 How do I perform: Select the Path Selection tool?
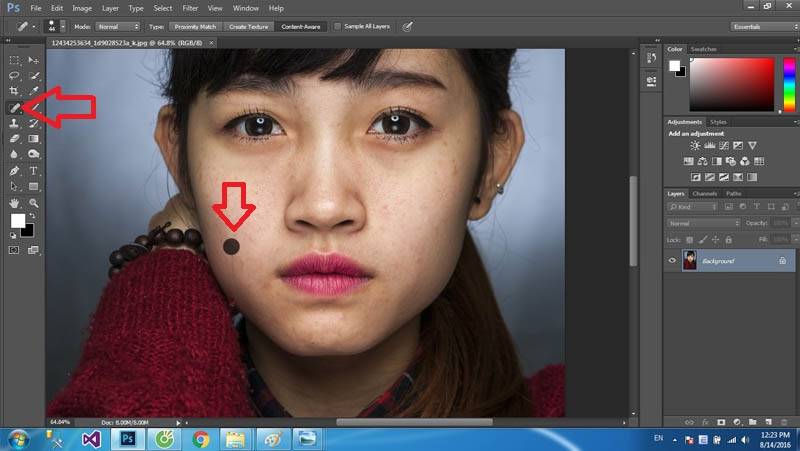pos(14,186)
